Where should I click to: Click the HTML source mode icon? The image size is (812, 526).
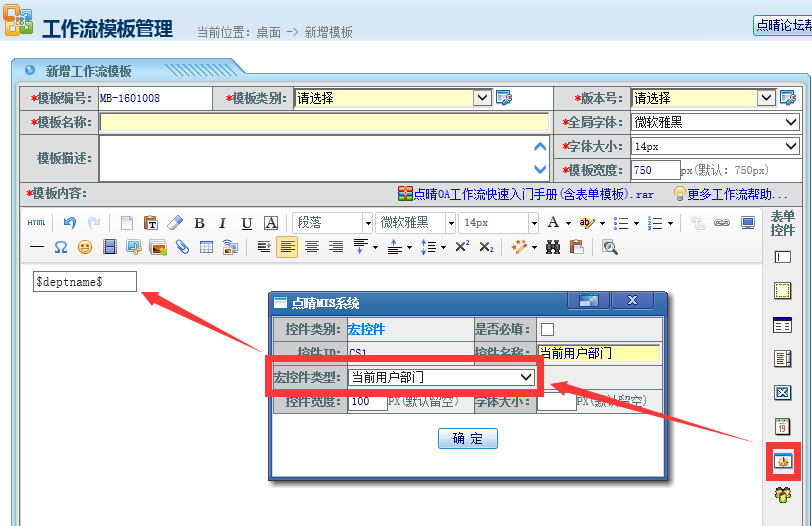(x=36, y=223)
